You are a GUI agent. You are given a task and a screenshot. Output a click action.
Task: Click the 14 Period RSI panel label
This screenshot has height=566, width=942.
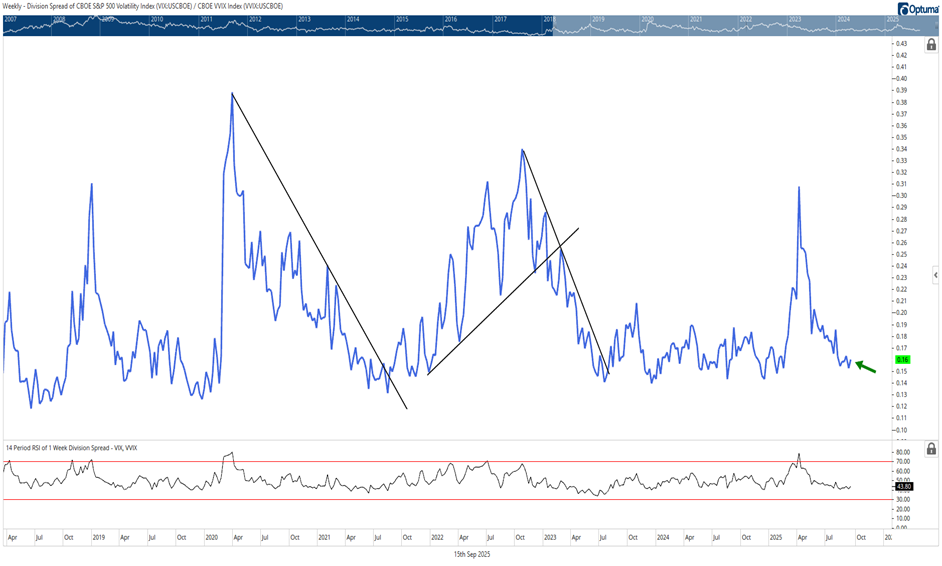[72, 447]
